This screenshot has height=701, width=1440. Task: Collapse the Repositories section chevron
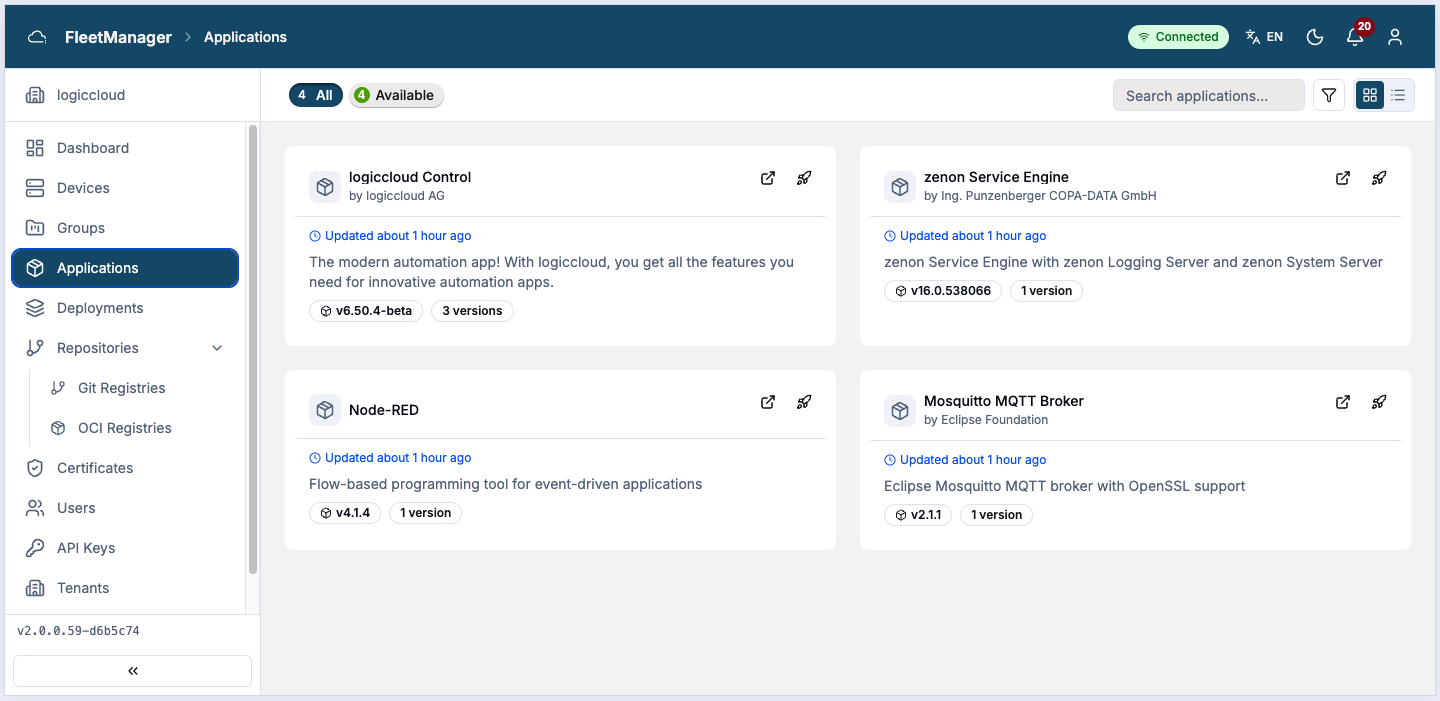pos(217,348)
